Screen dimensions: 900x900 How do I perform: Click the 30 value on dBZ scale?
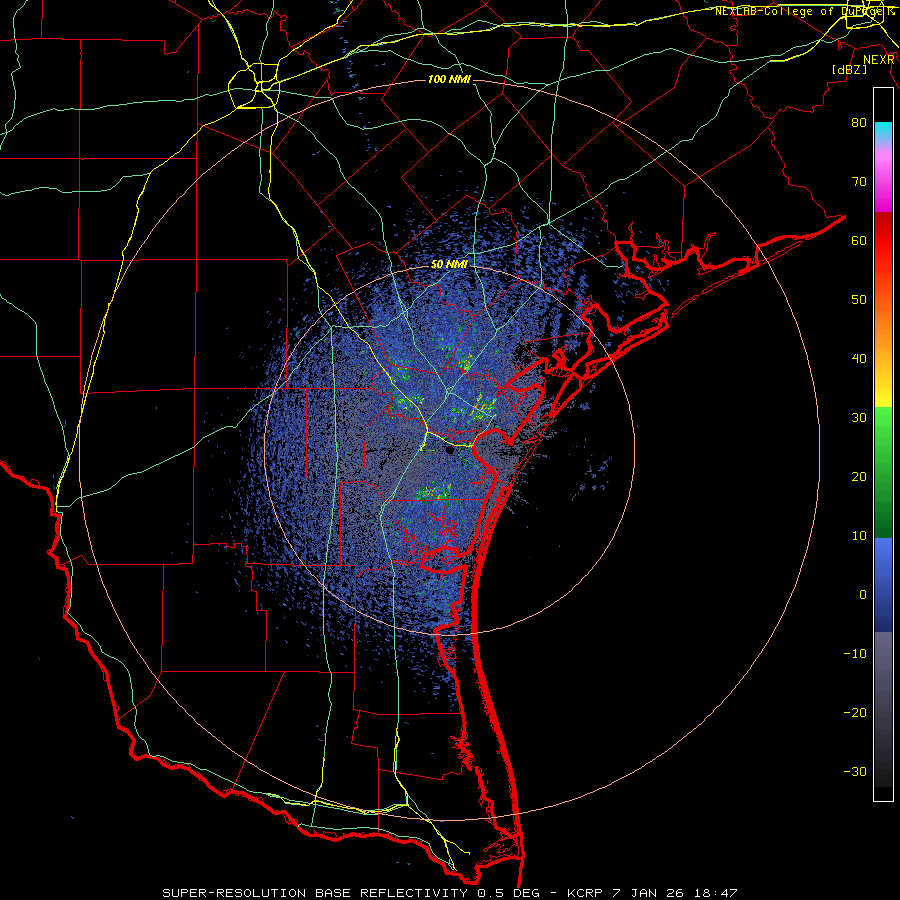[x=859, y=418]
